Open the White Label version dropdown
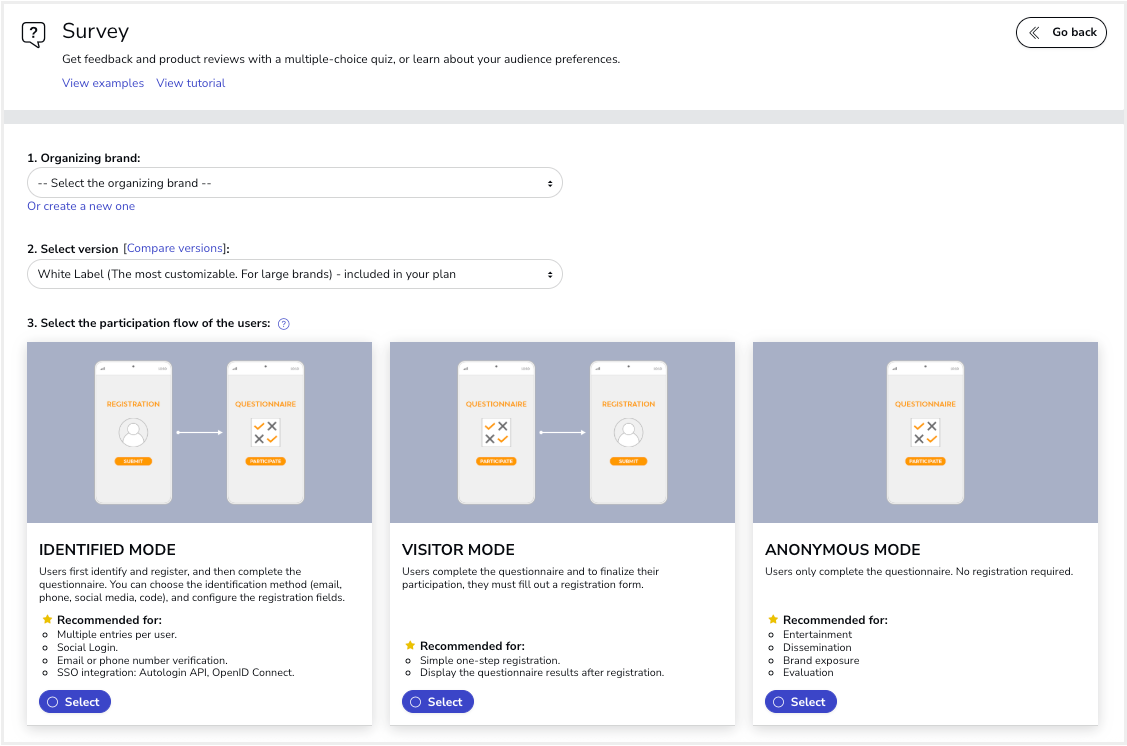This screenshot has height=746, width=1127. [295, 275]
